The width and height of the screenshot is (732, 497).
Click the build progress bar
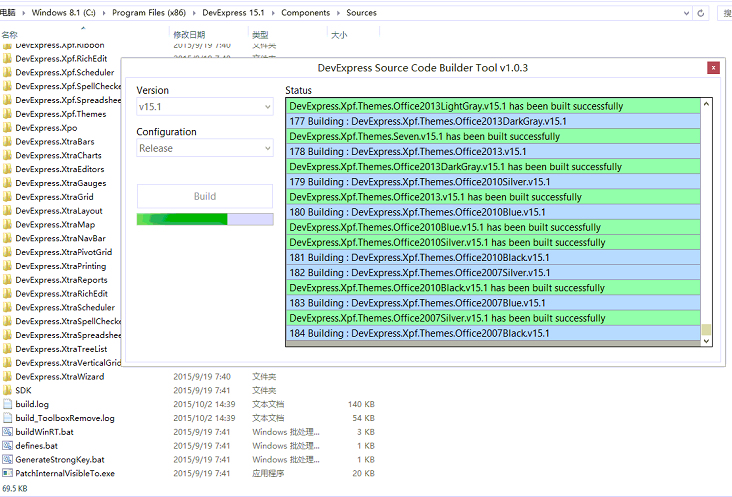(x=204, y=219)
